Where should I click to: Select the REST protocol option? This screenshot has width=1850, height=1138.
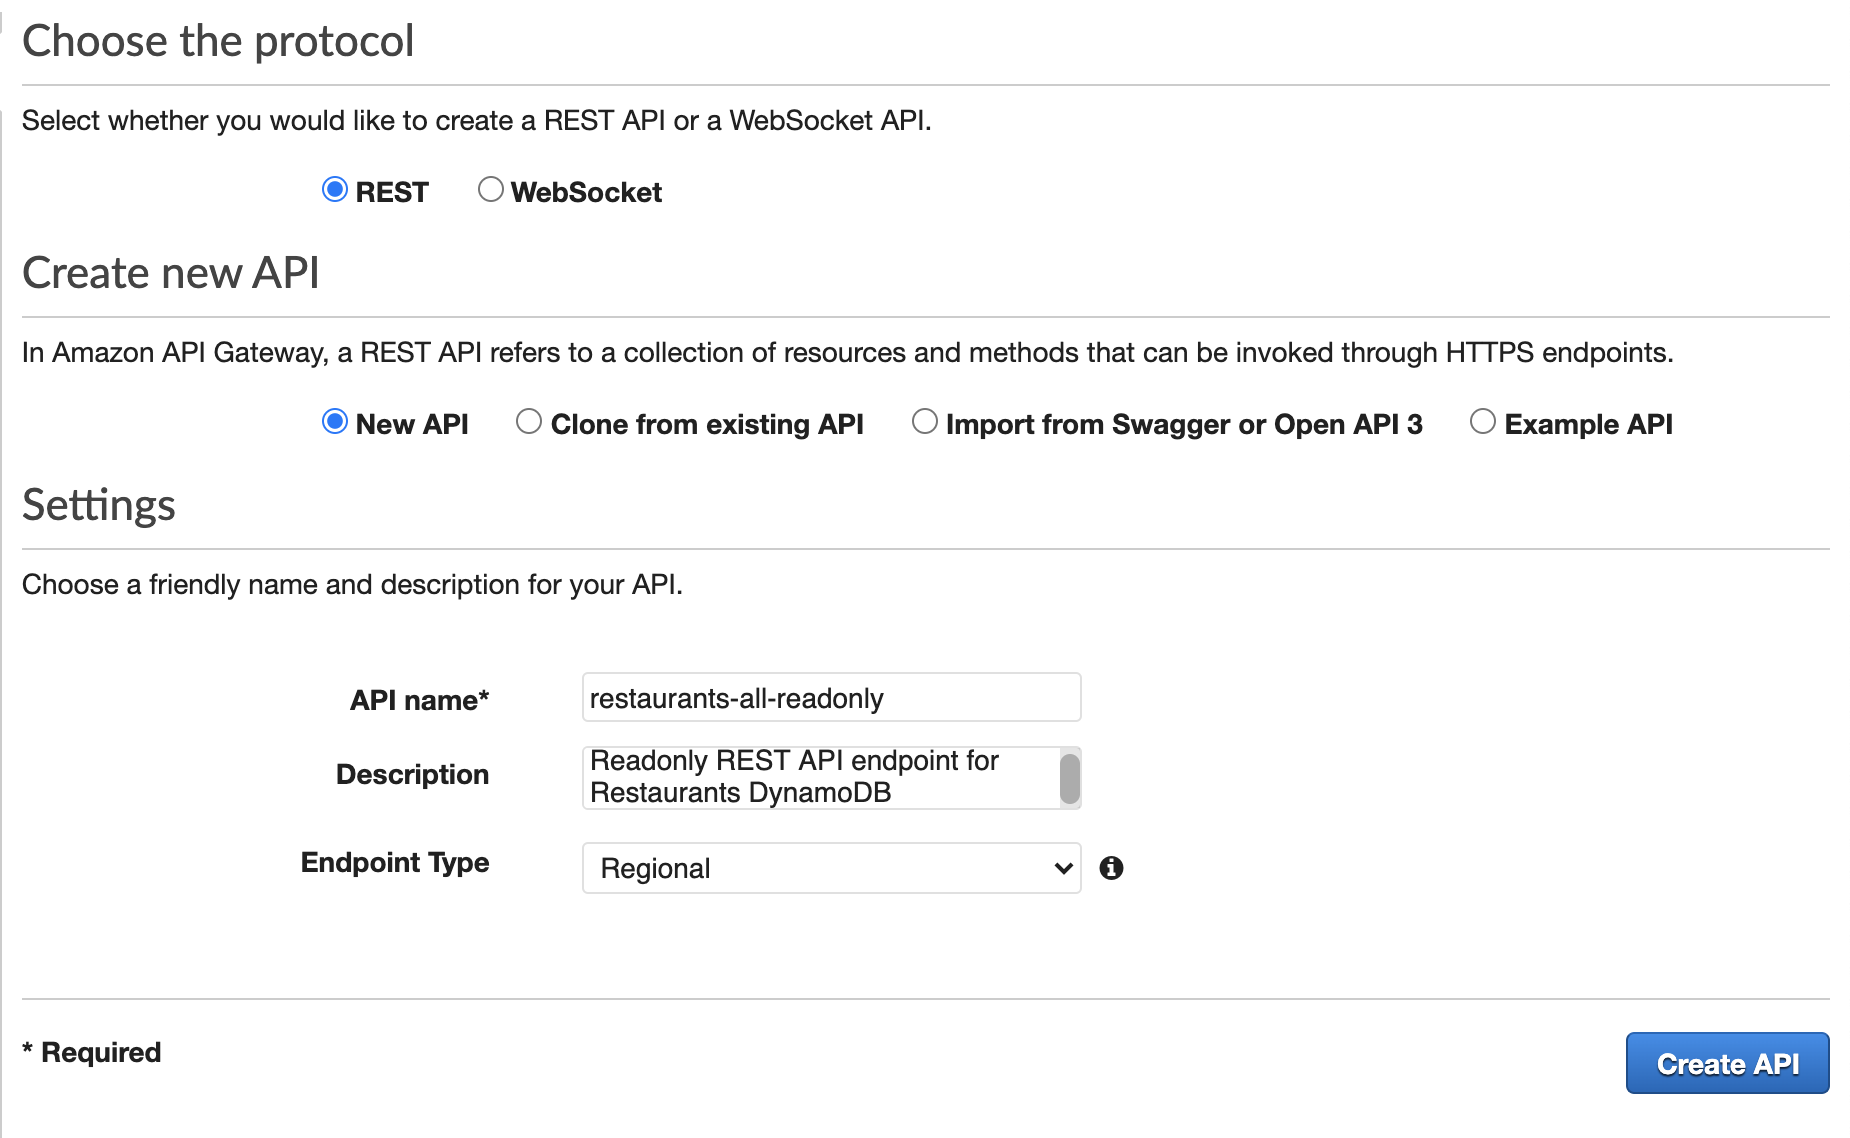(x=335, y=189)
